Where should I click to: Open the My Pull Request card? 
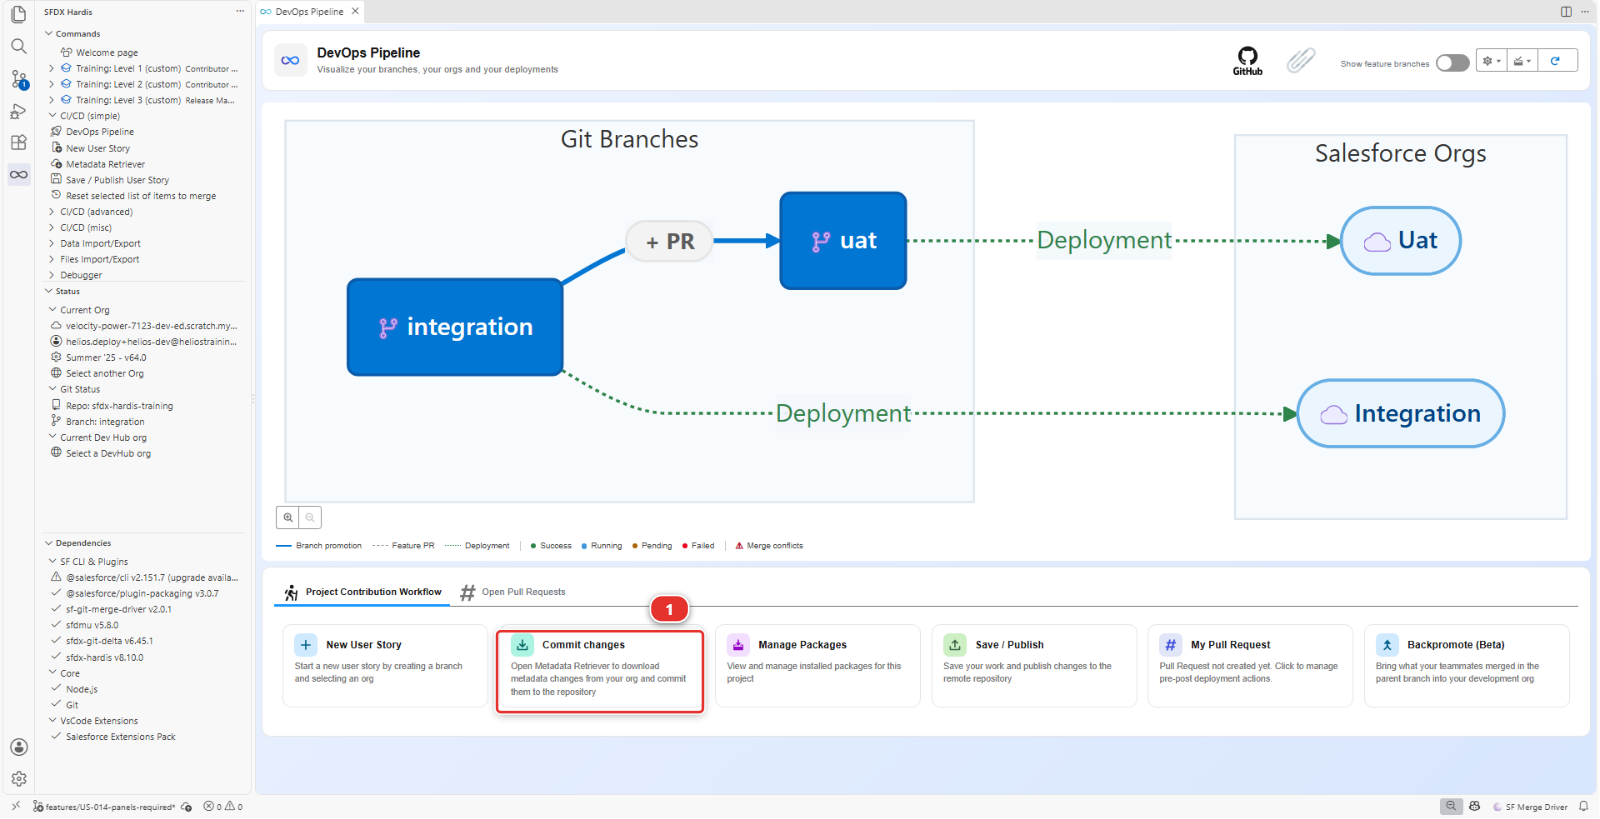click(x=1250, y=666)
